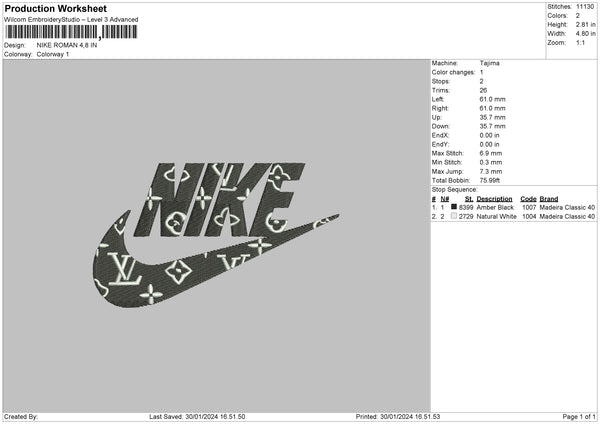Click the 'Code' column header

coord(528,199)
